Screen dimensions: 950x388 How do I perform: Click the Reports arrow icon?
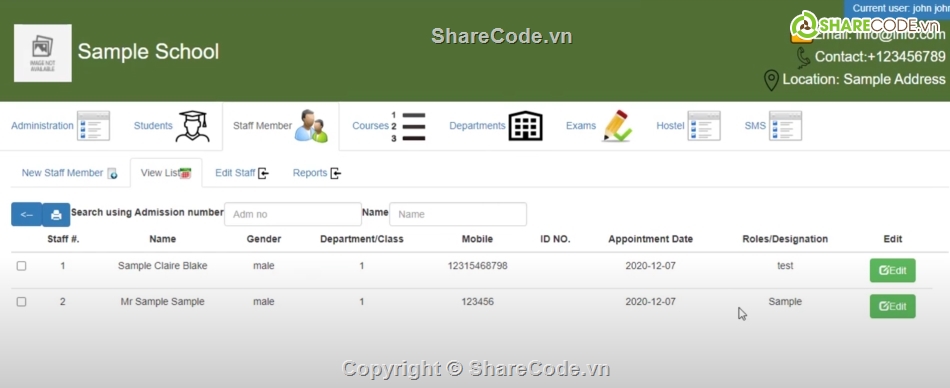pyautogui.click(x=336, y=173)
